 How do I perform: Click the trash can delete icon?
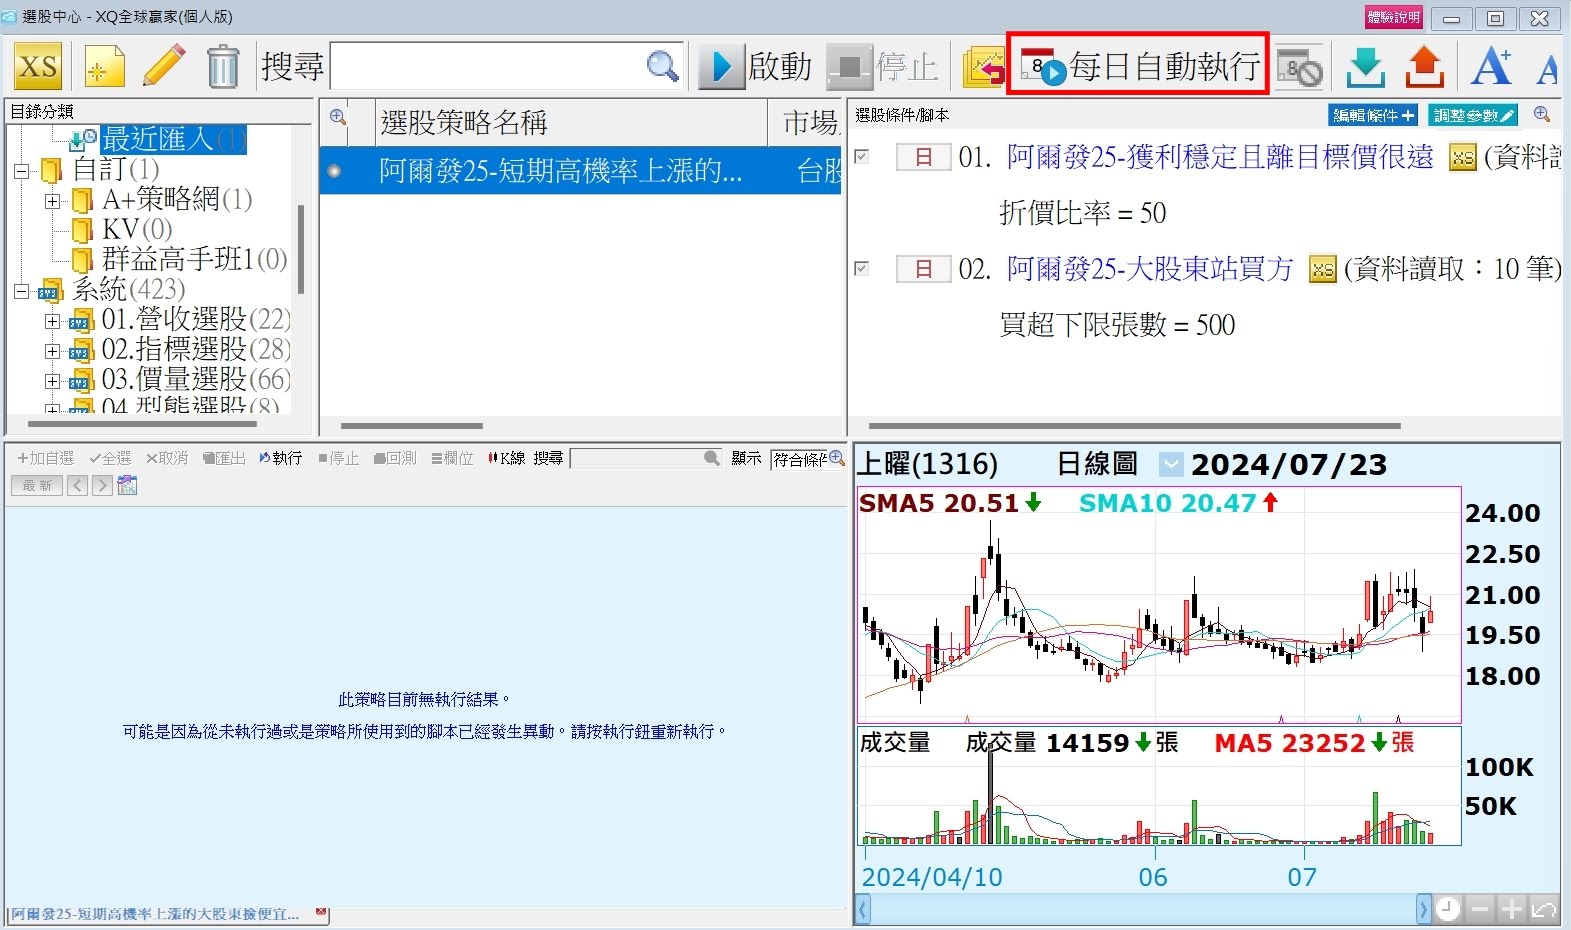pos(223,67)
